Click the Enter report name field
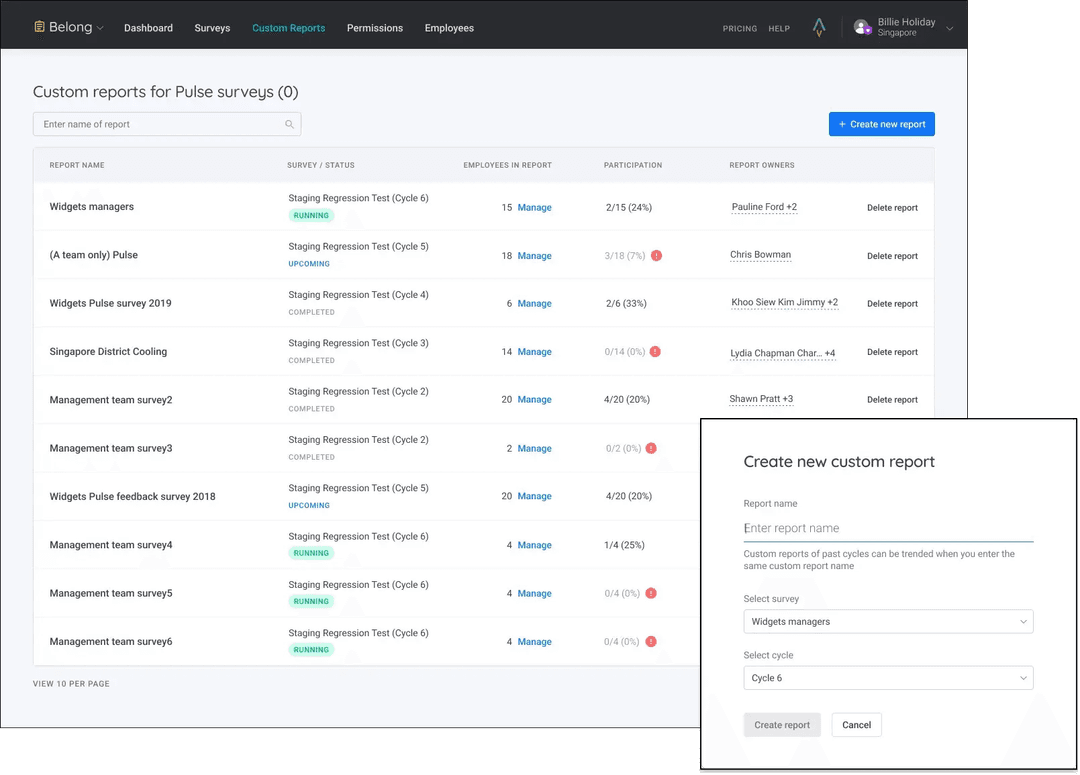 click(888, 528)
